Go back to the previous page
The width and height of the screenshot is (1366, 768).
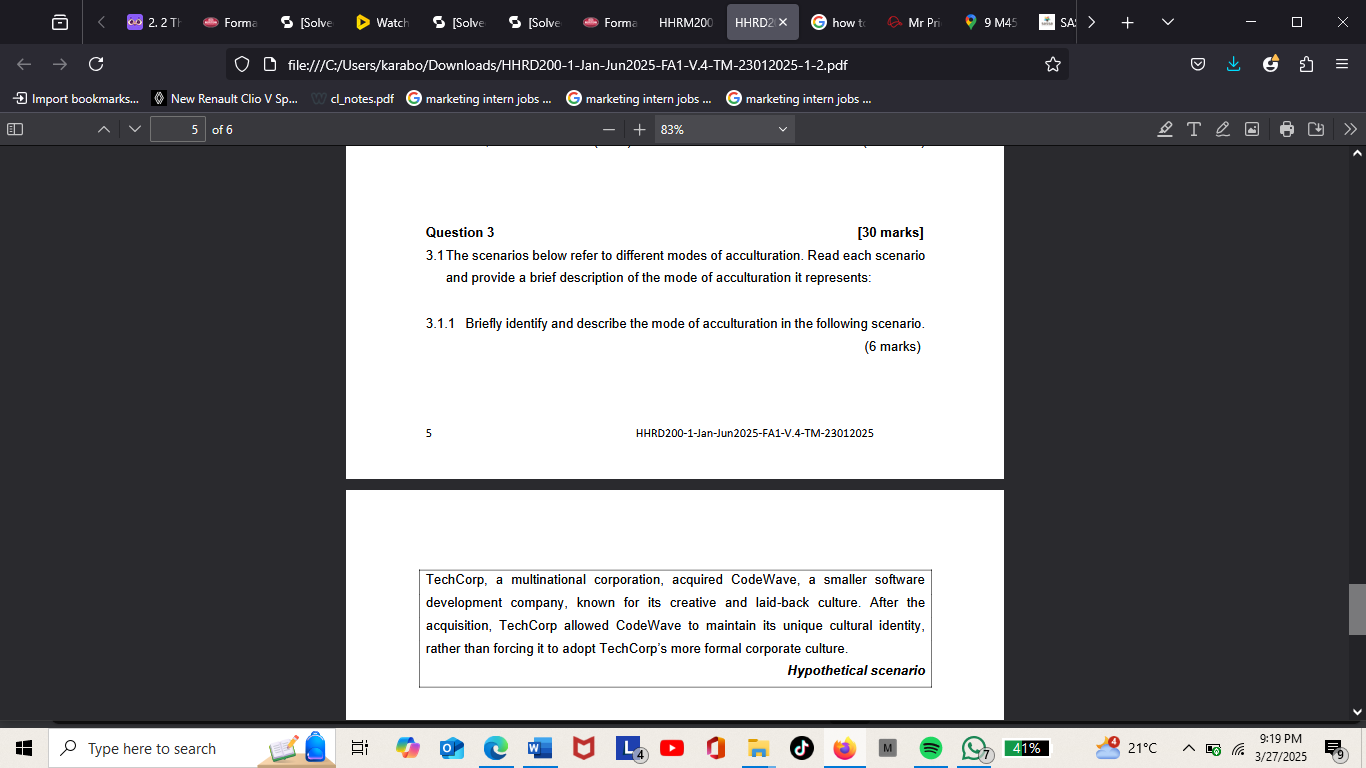tap(25, 64)
